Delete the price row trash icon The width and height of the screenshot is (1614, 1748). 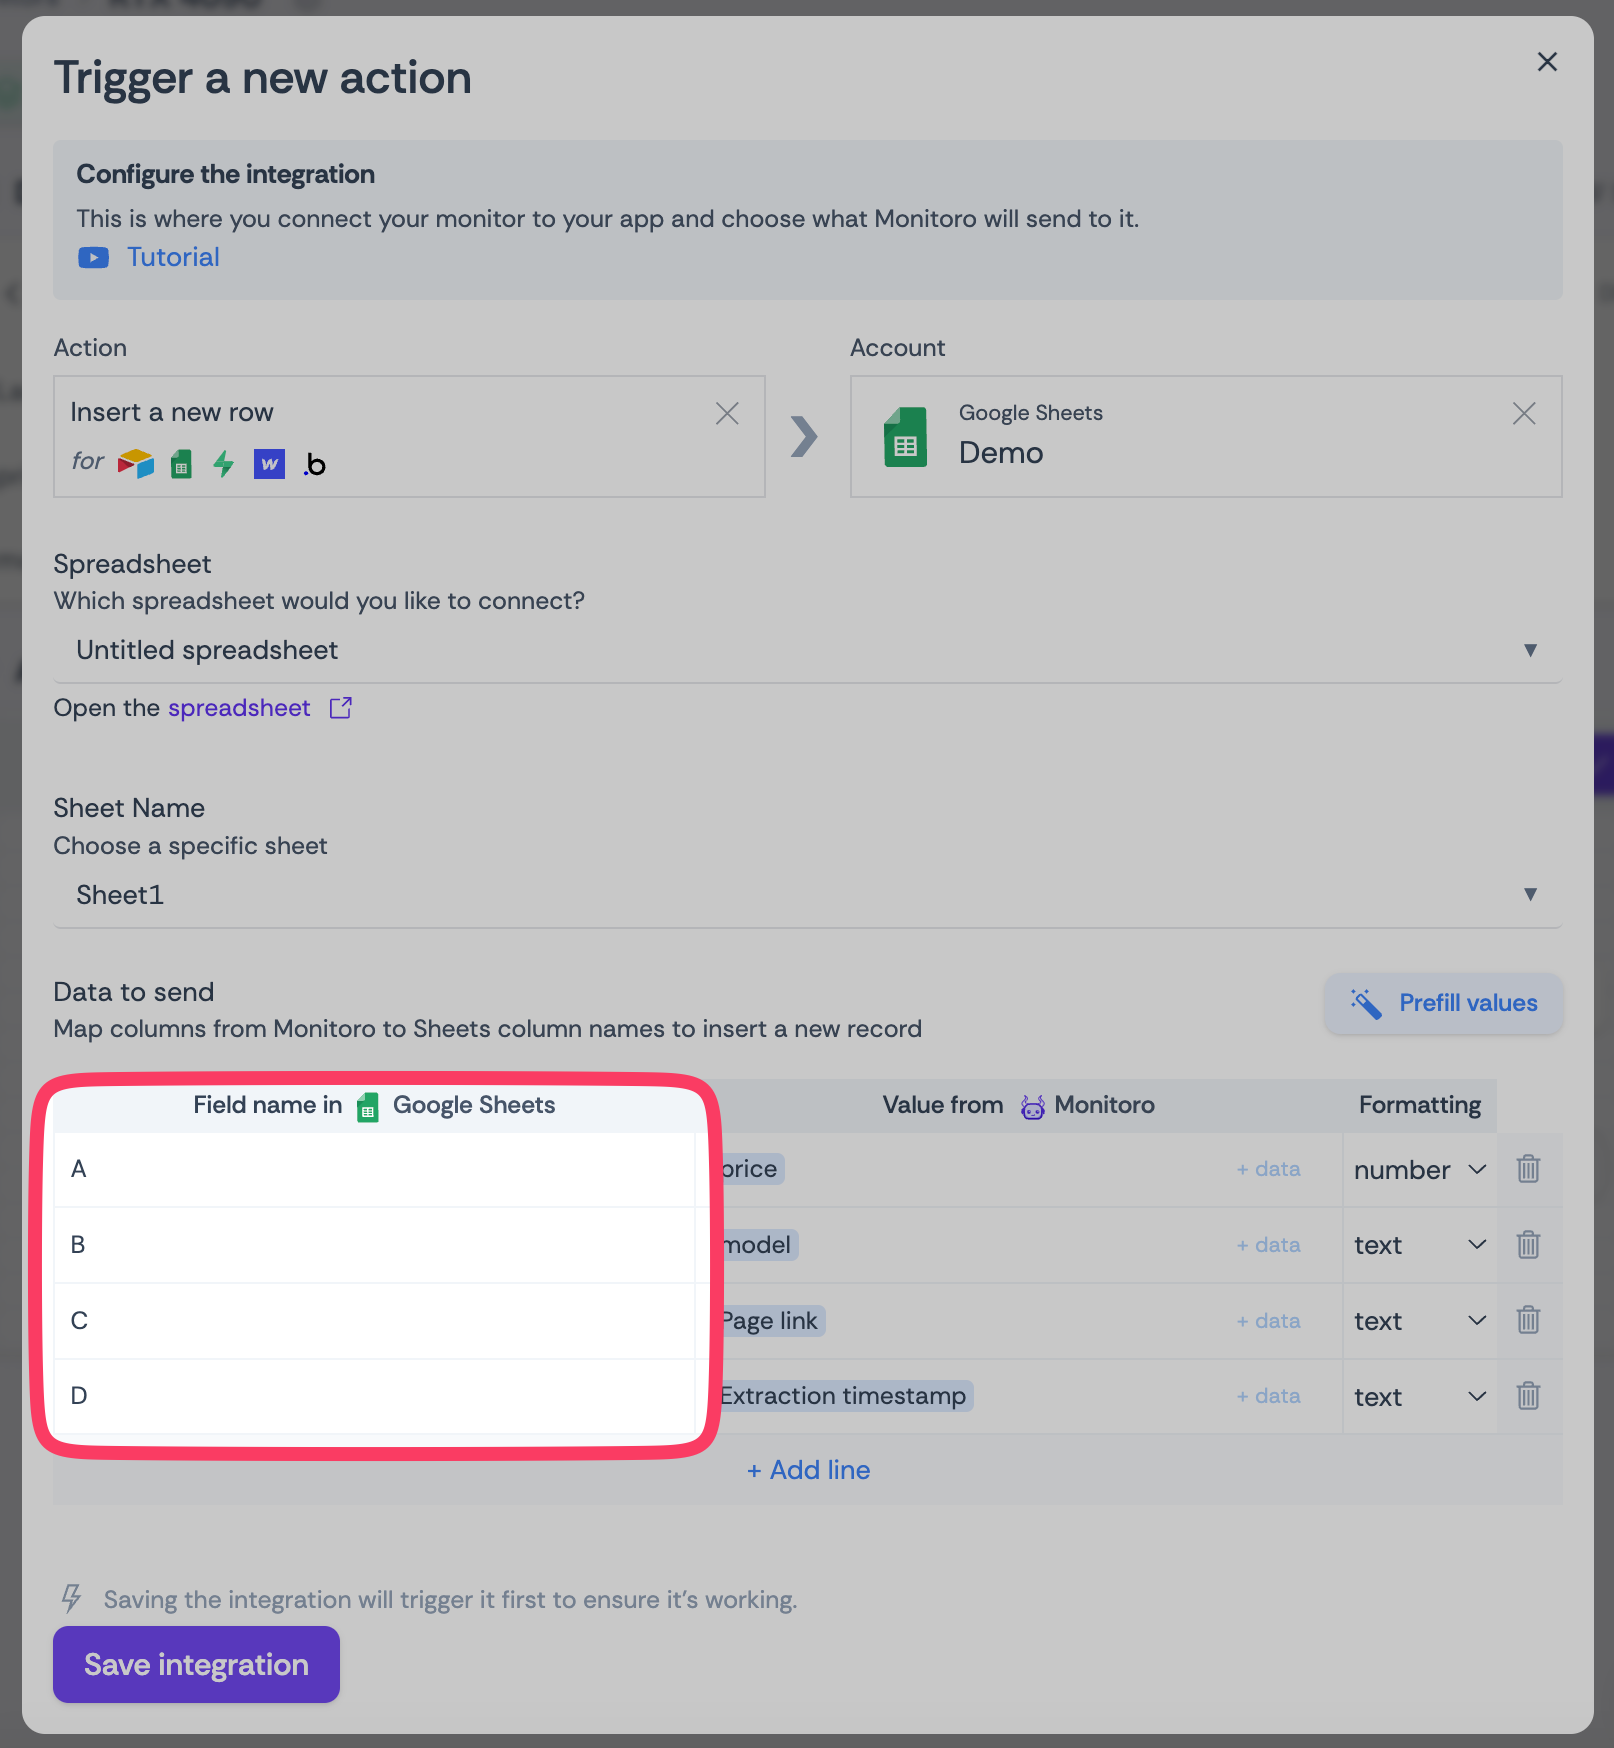click(x=1528, y=1168)
